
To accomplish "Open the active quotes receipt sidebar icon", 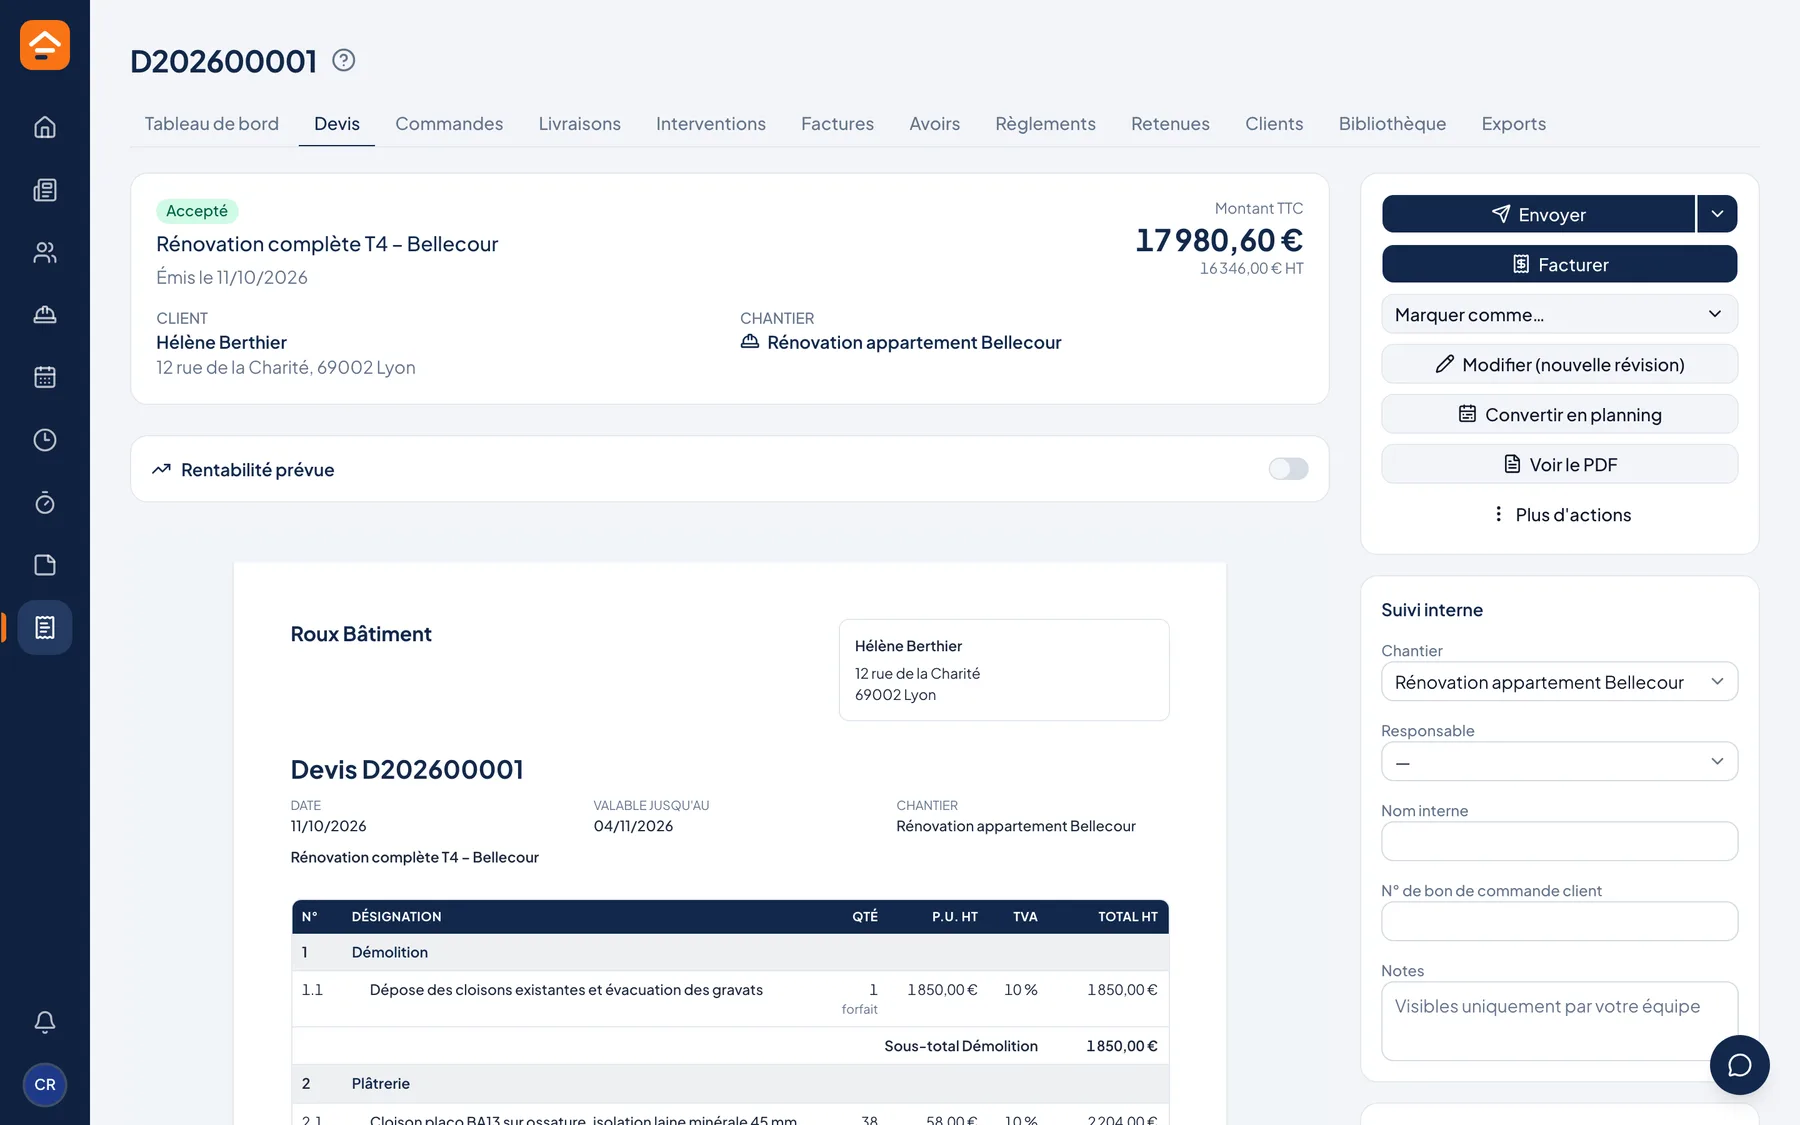I will (45, 627).
